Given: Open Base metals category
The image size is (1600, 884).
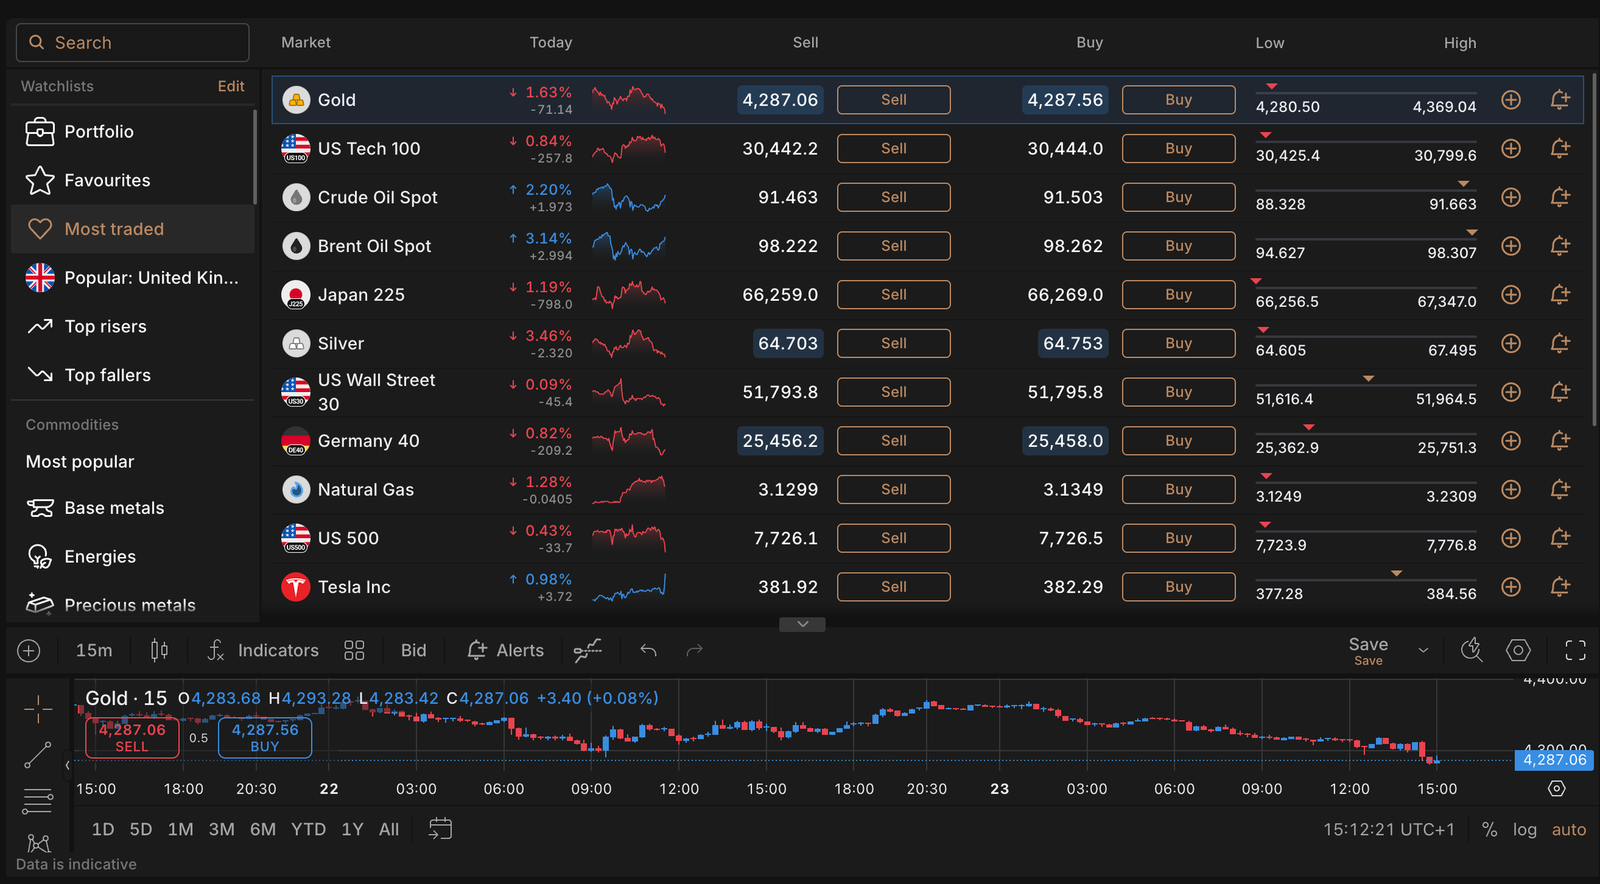Looking at the screenshot, I should pyautogui.click(x=132, y=508).
